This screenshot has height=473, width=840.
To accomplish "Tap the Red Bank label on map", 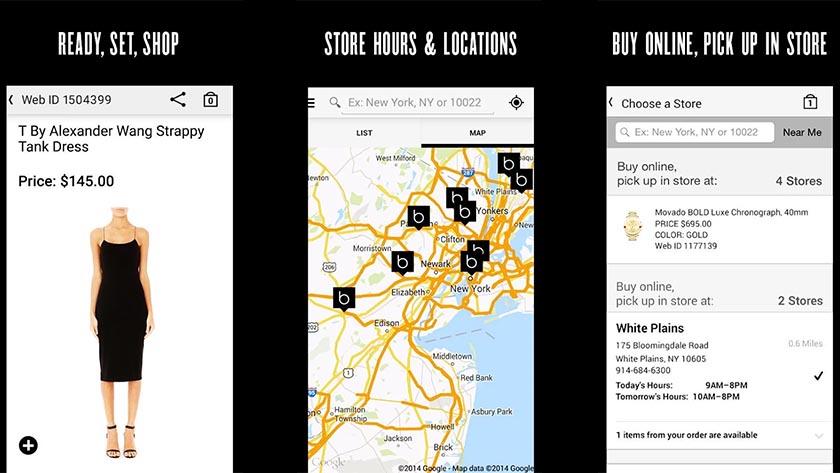I will pyautogui.click(x=476, y=378).
